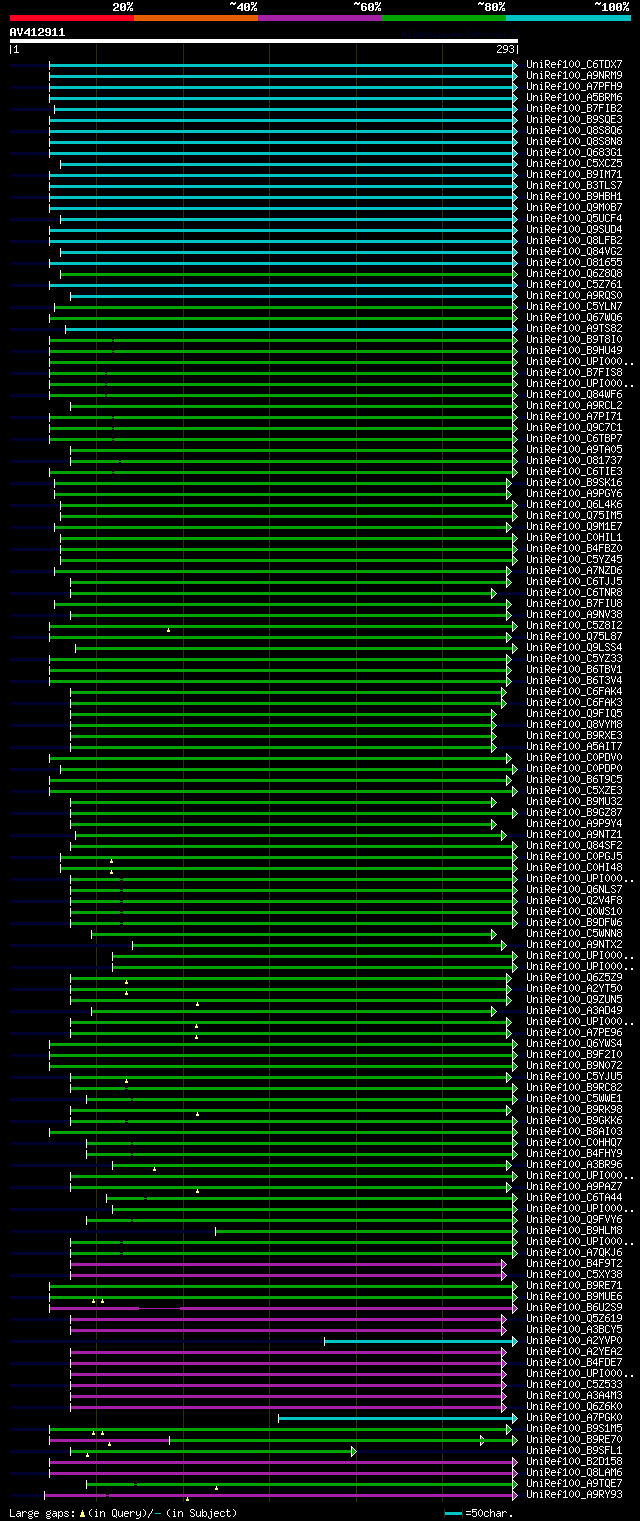Select the UniRef100_Q6L4K6 label

(x=574, y=504)
